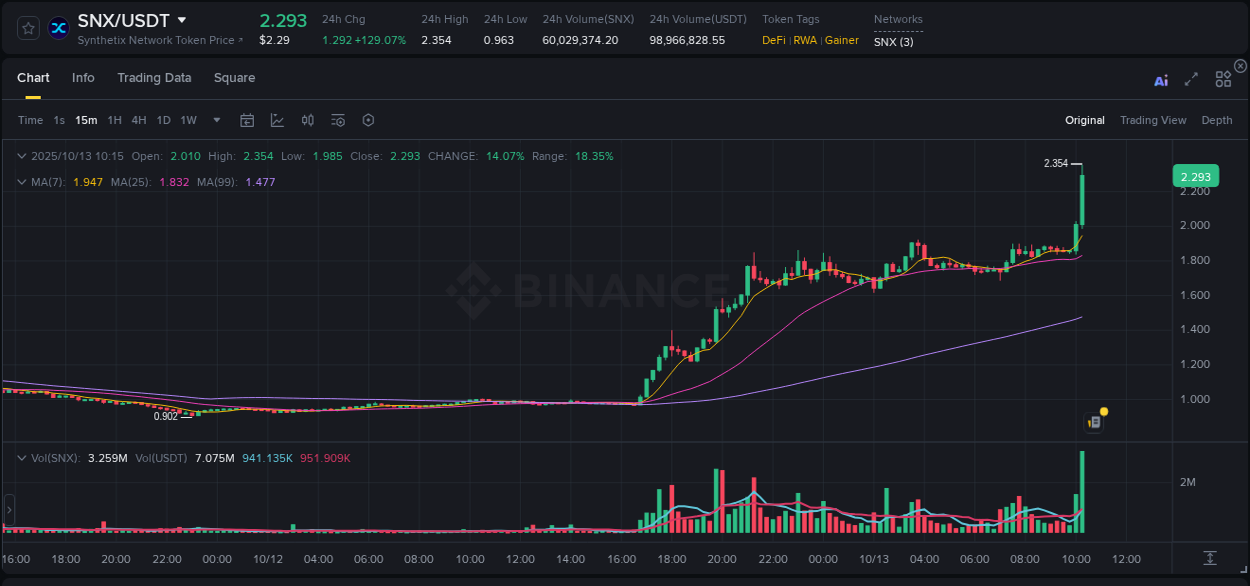Open the Ai assistant on the chart toolbar
This screenshot has height=586, width=1250.
click(1160, 80)
